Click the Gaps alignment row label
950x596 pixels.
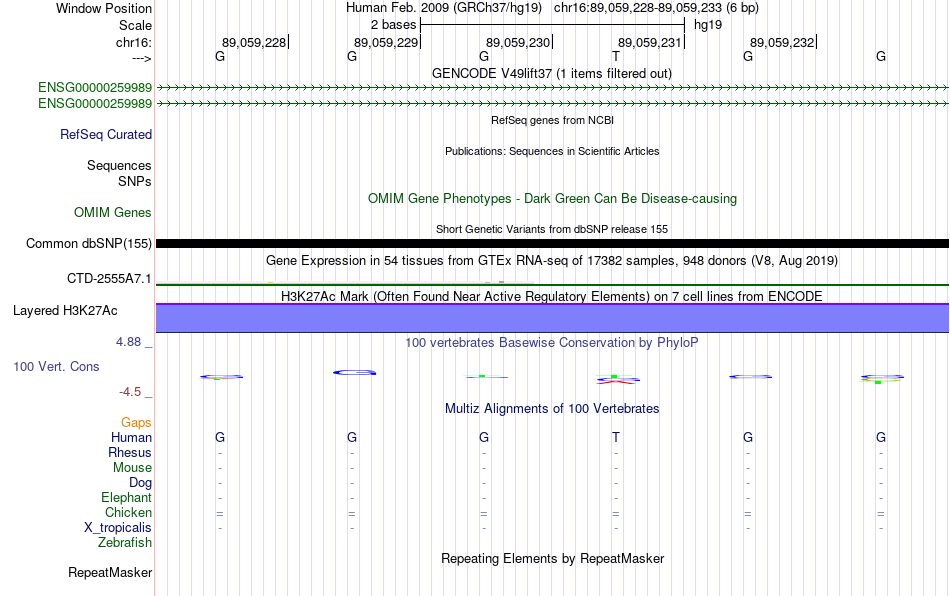(x=136, y=422)
